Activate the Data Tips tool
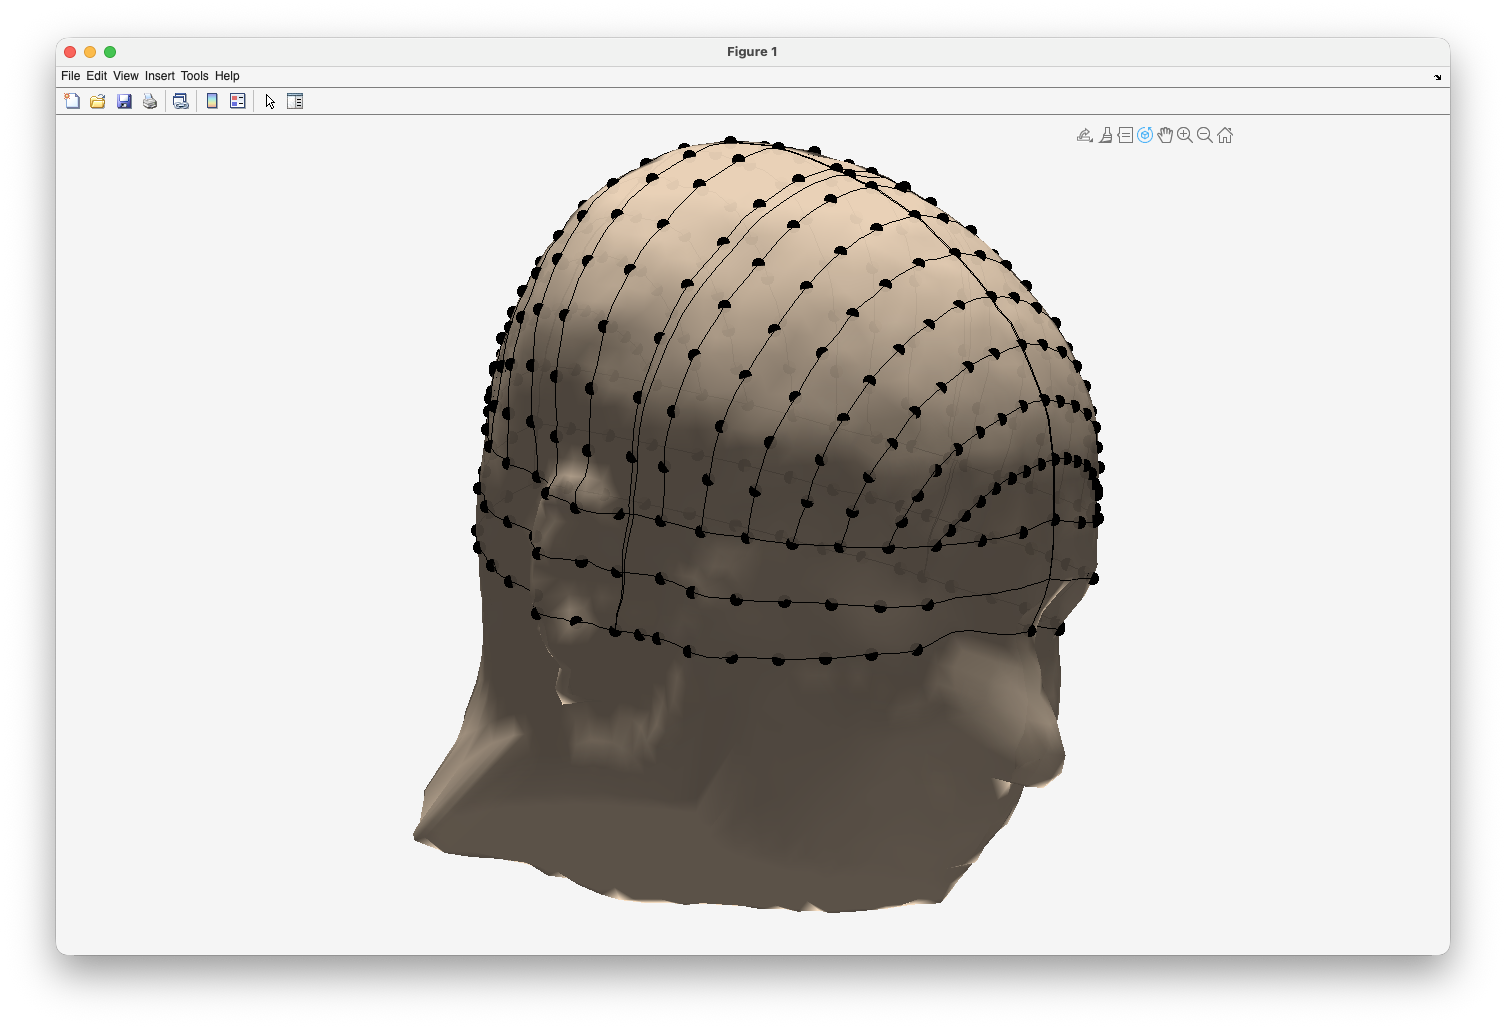This screenshot has width=1506, height=1029. pos(1125,135)
